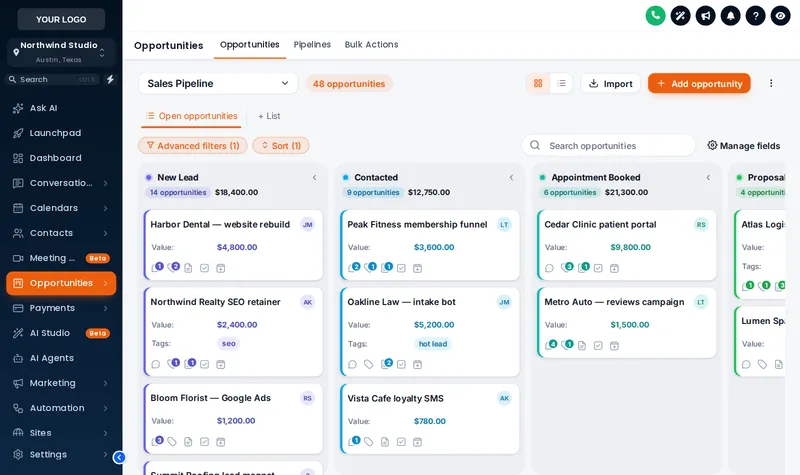Switch to list view toggle

[561, 83]
